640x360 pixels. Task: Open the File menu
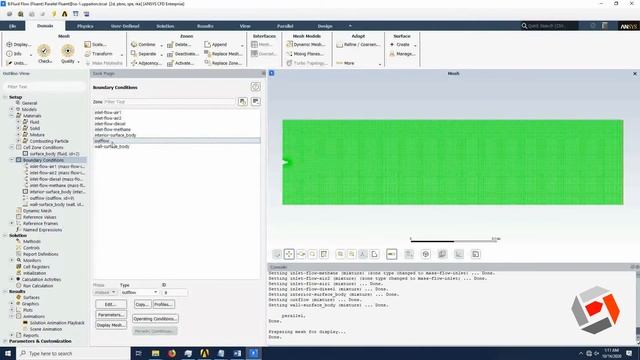click(x=13, y=26)
